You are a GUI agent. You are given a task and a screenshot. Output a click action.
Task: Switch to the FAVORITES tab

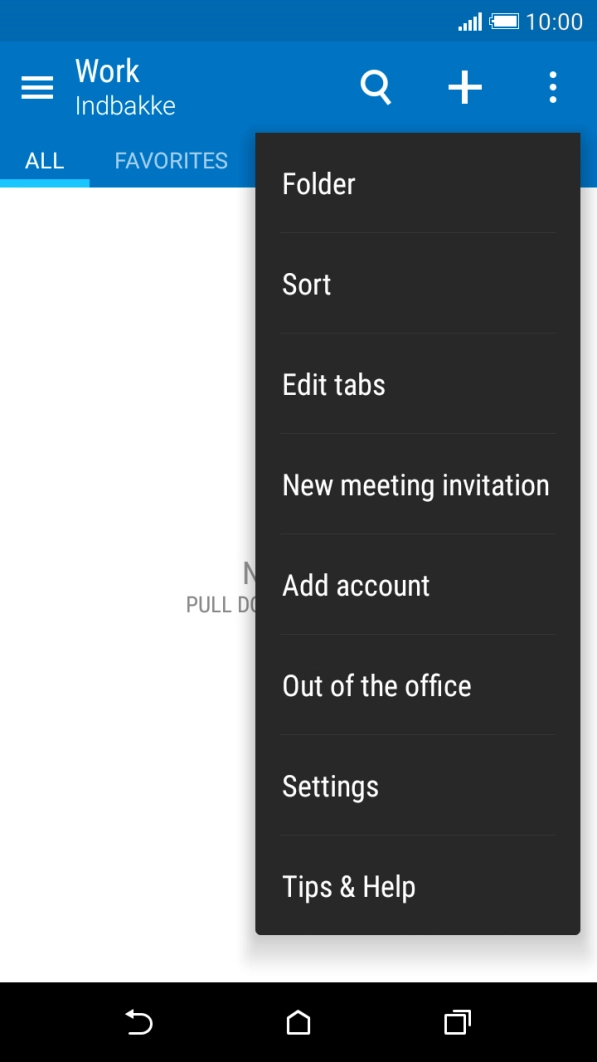pyautogui.click(x=170, y=160)
